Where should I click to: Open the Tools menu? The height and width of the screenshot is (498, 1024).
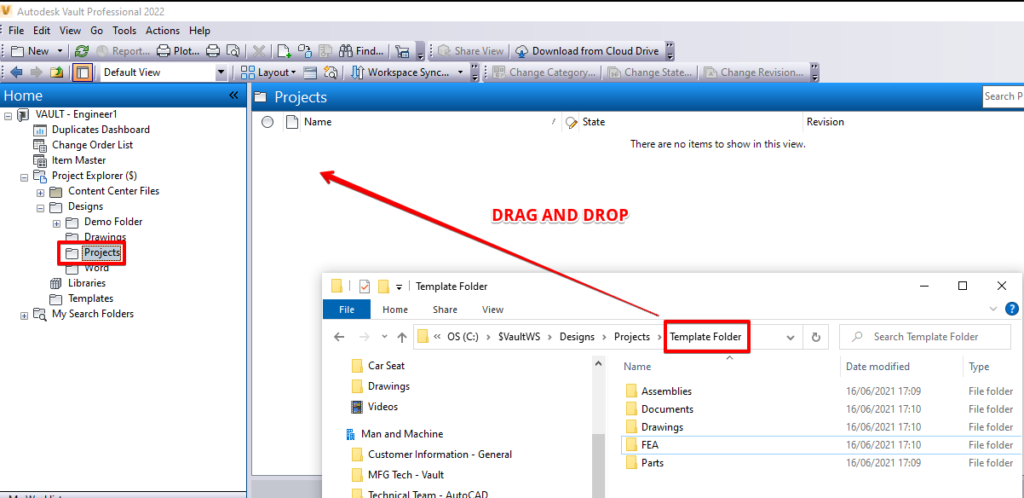coord(124,31)
